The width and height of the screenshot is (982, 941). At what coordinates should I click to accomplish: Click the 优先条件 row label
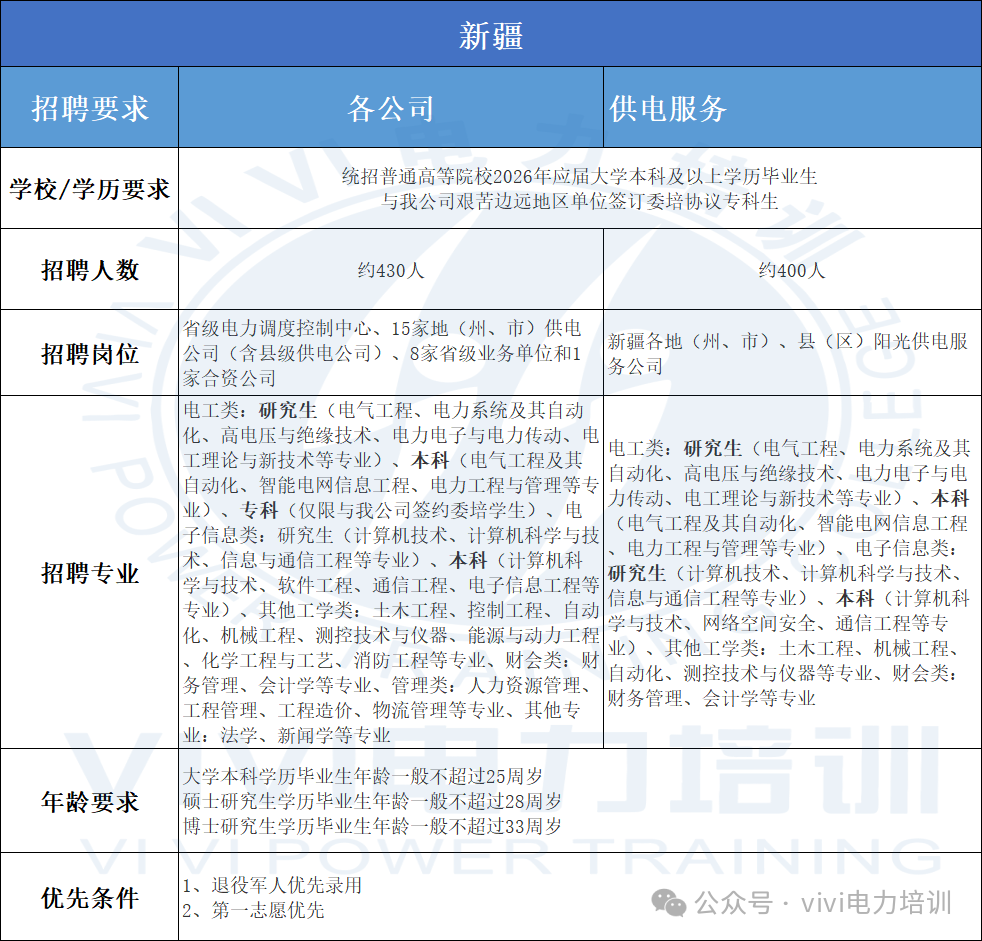[90, 897]
